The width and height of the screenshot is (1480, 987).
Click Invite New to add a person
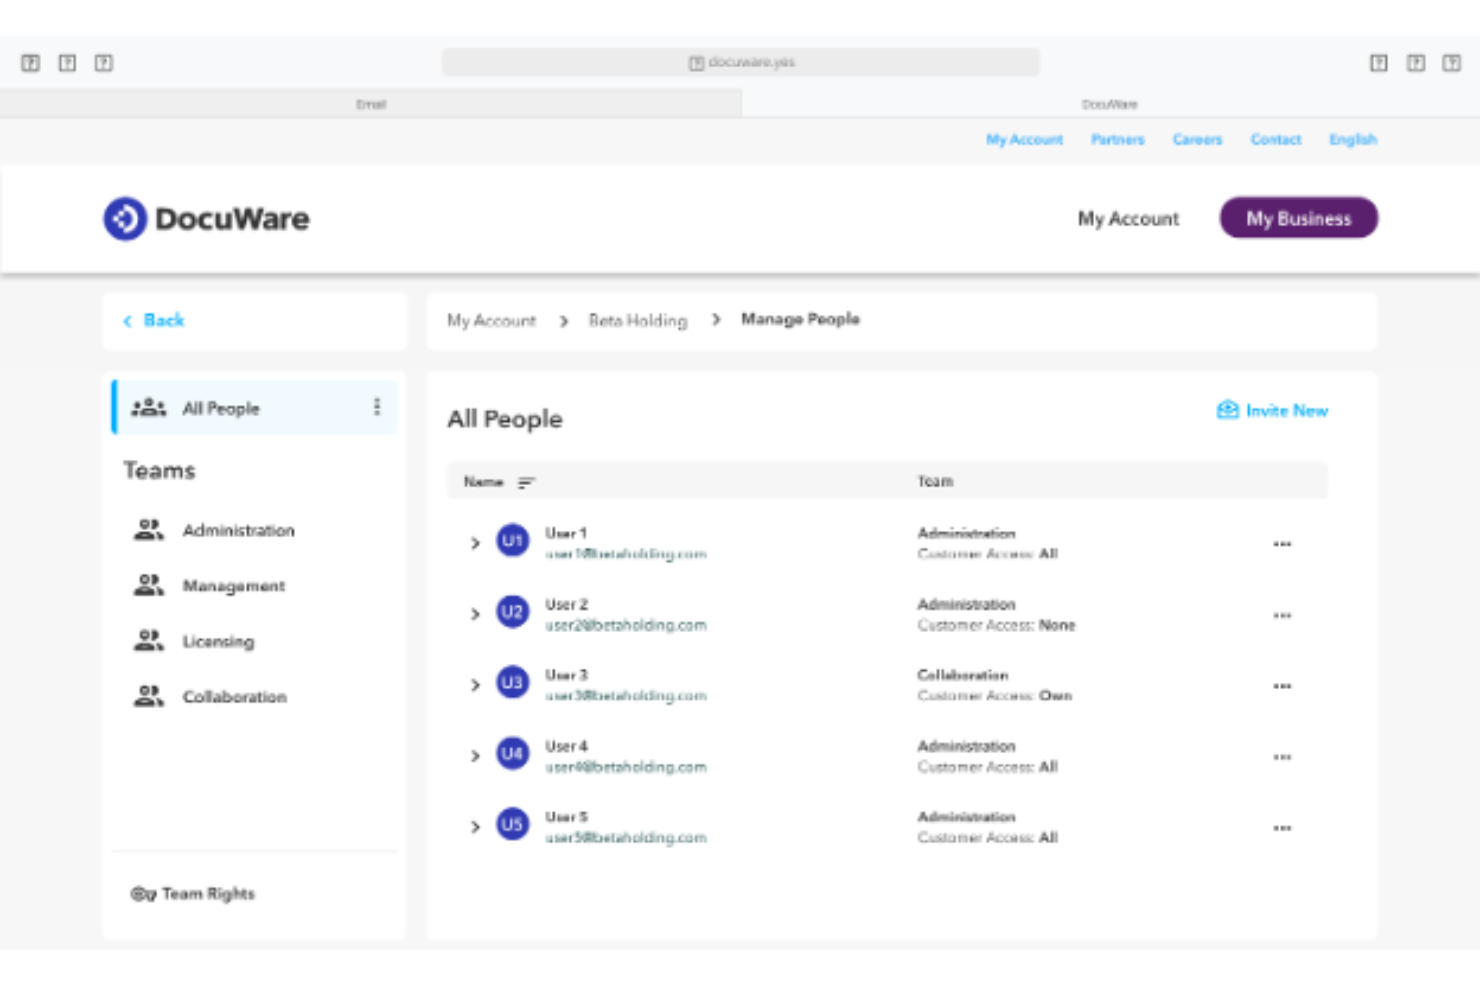1272,410
